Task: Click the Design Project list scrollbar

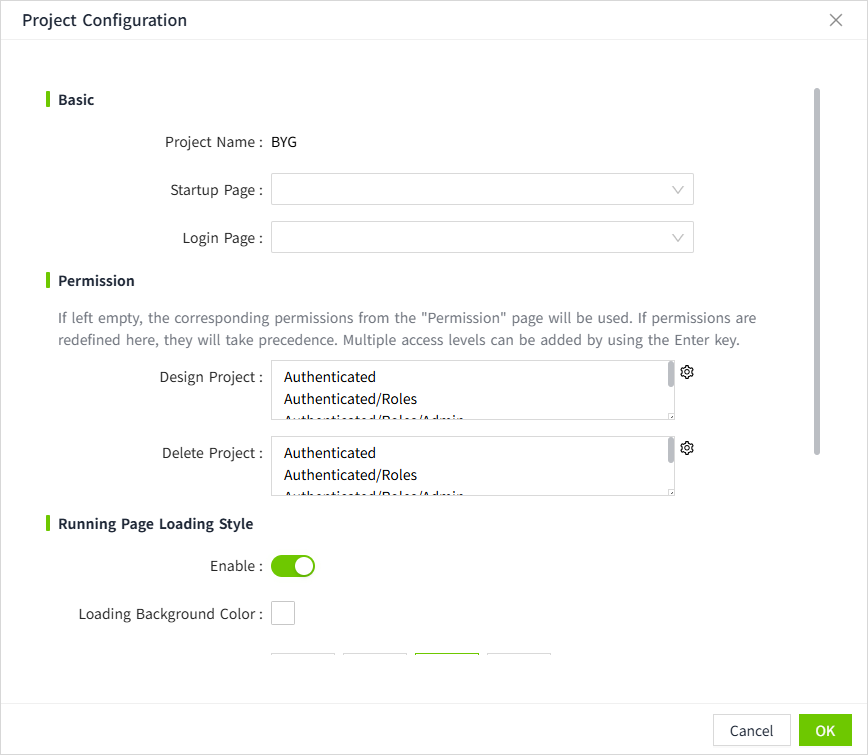Action: click(x=671, y=374)
